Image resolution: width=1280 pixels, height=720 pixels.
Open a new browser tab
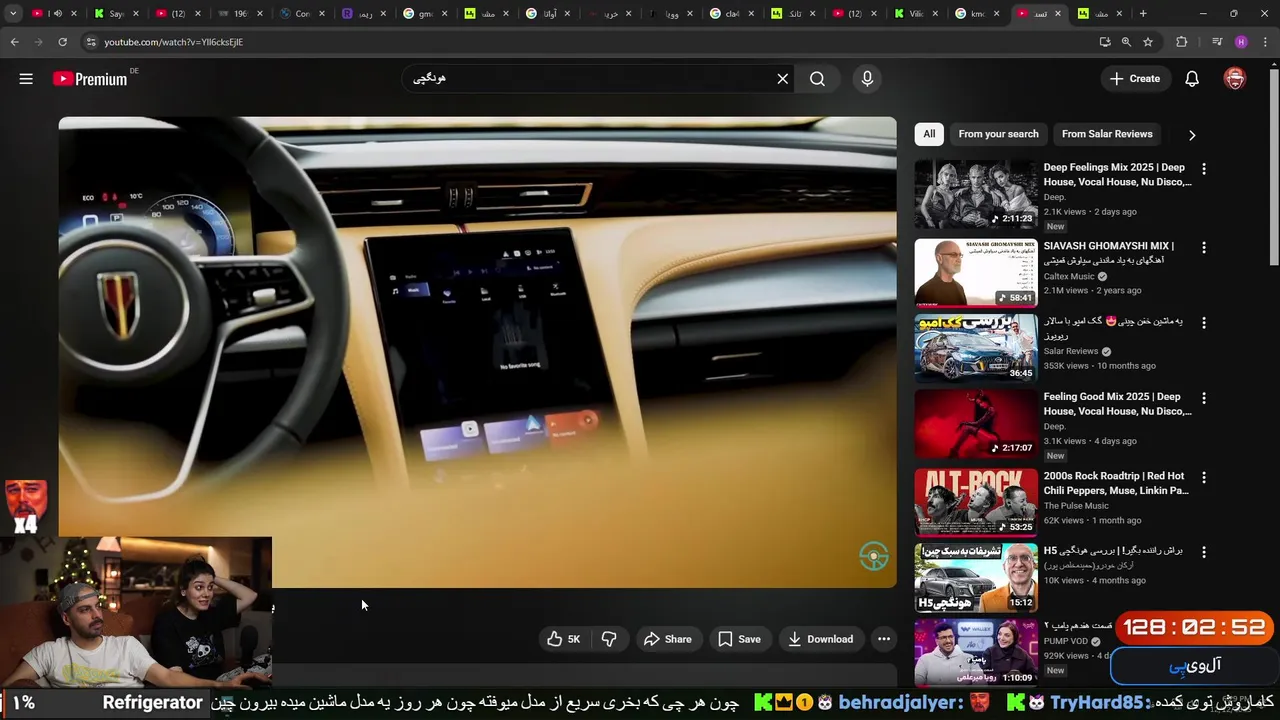[1143, 14]
